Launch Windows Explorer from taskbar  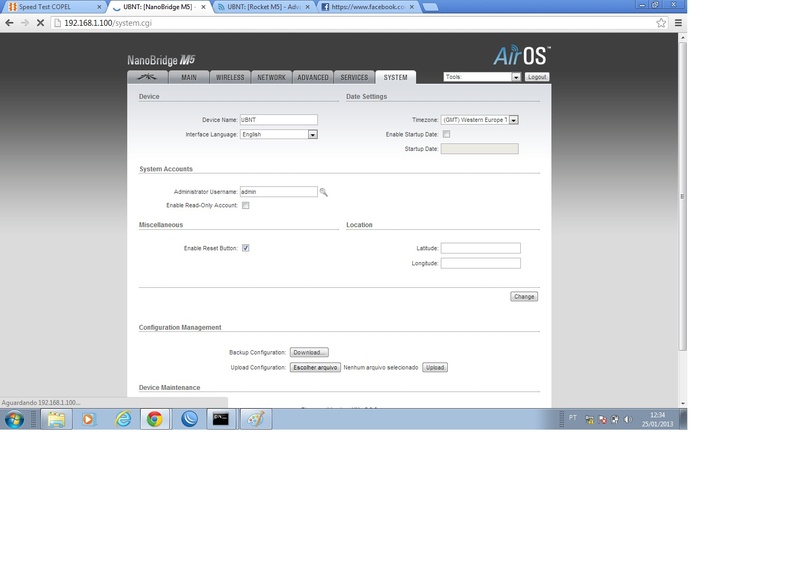tap(56, 419)
